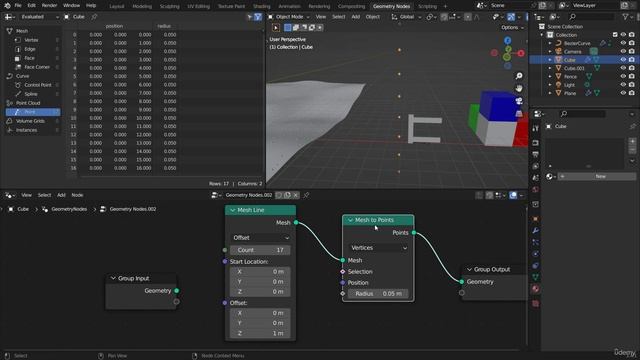
Task: Open the Object Mode dropdown
Action: [x=289, y=17]
